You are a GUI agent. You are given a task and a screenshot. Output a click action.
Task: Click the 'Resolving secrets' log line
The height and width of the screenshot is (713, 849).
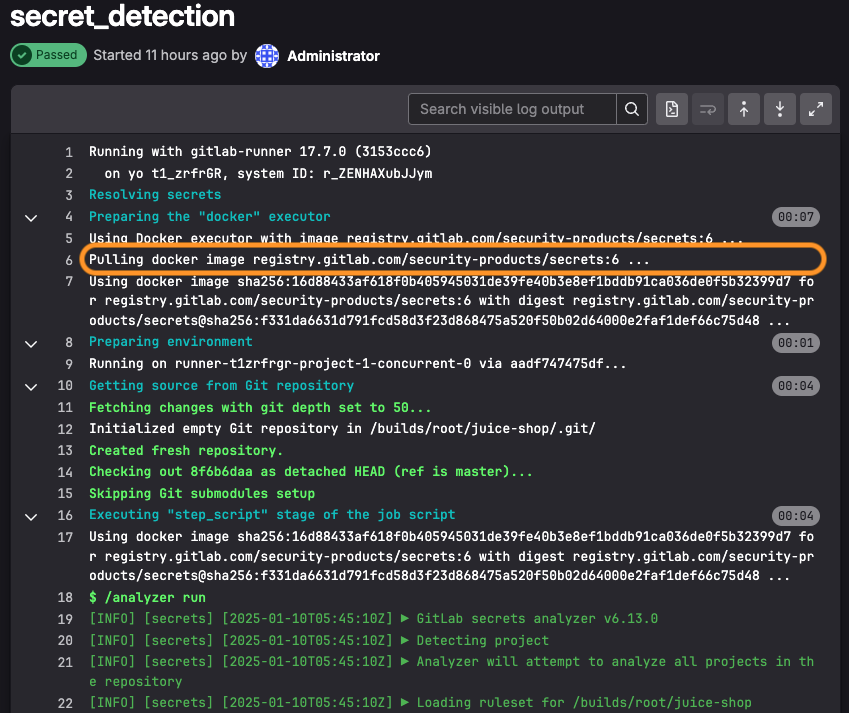pyautogui.click(x=155, y=195)
